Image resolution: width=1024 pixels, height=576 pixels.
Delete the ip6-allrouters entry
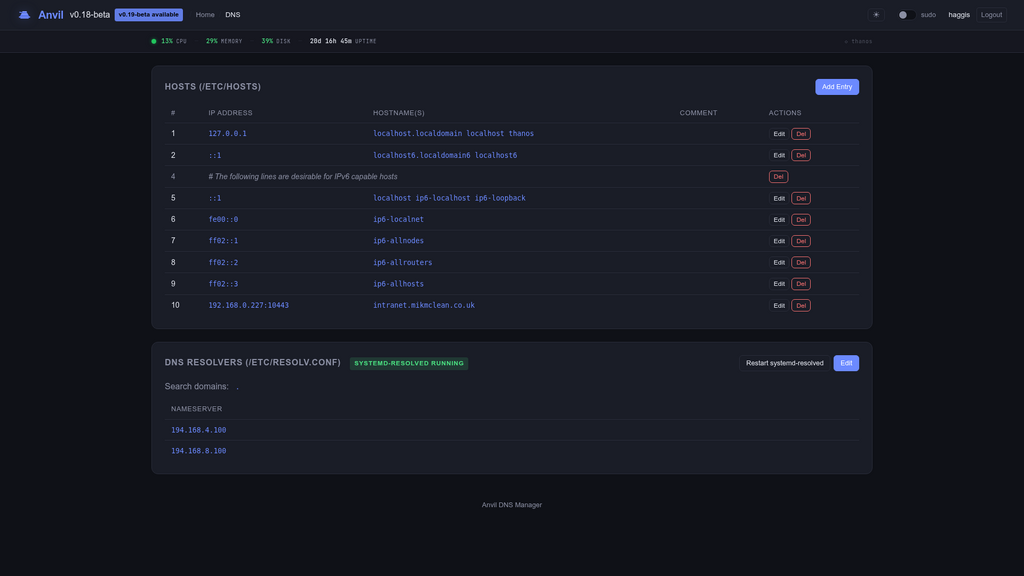801,263
